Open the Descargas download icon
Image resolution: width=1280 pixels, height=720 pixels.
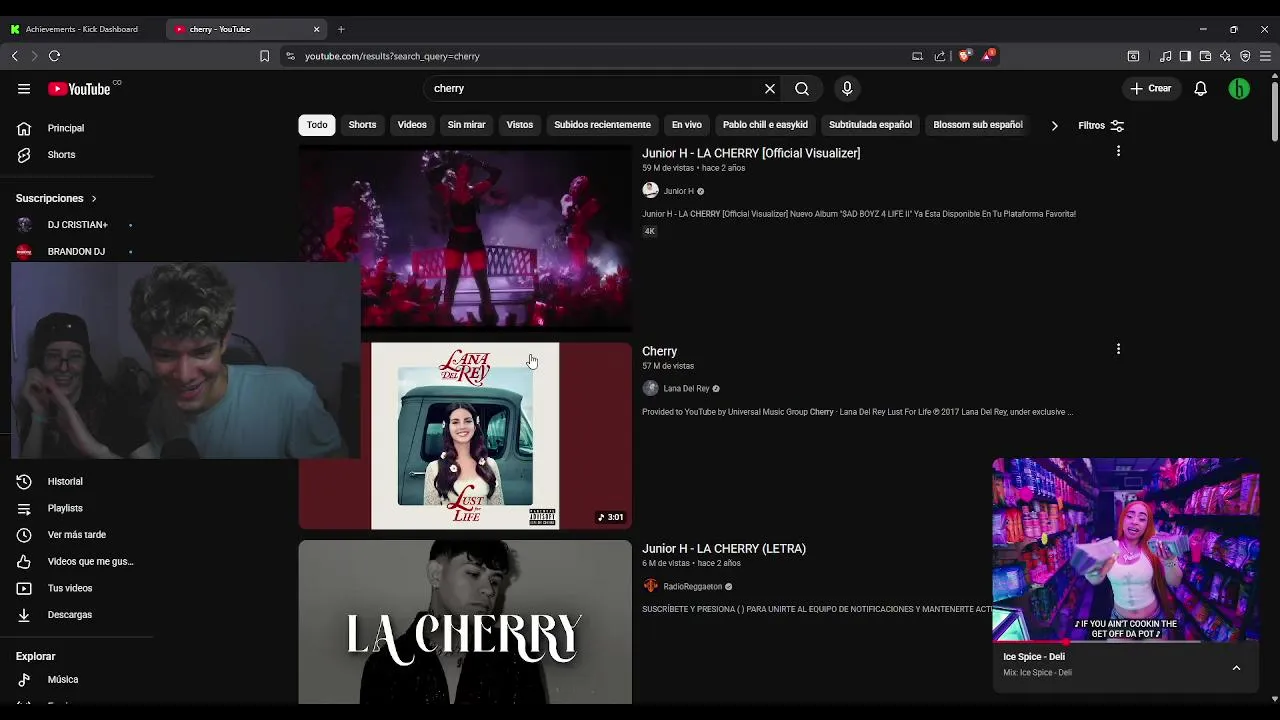[24, 615]
